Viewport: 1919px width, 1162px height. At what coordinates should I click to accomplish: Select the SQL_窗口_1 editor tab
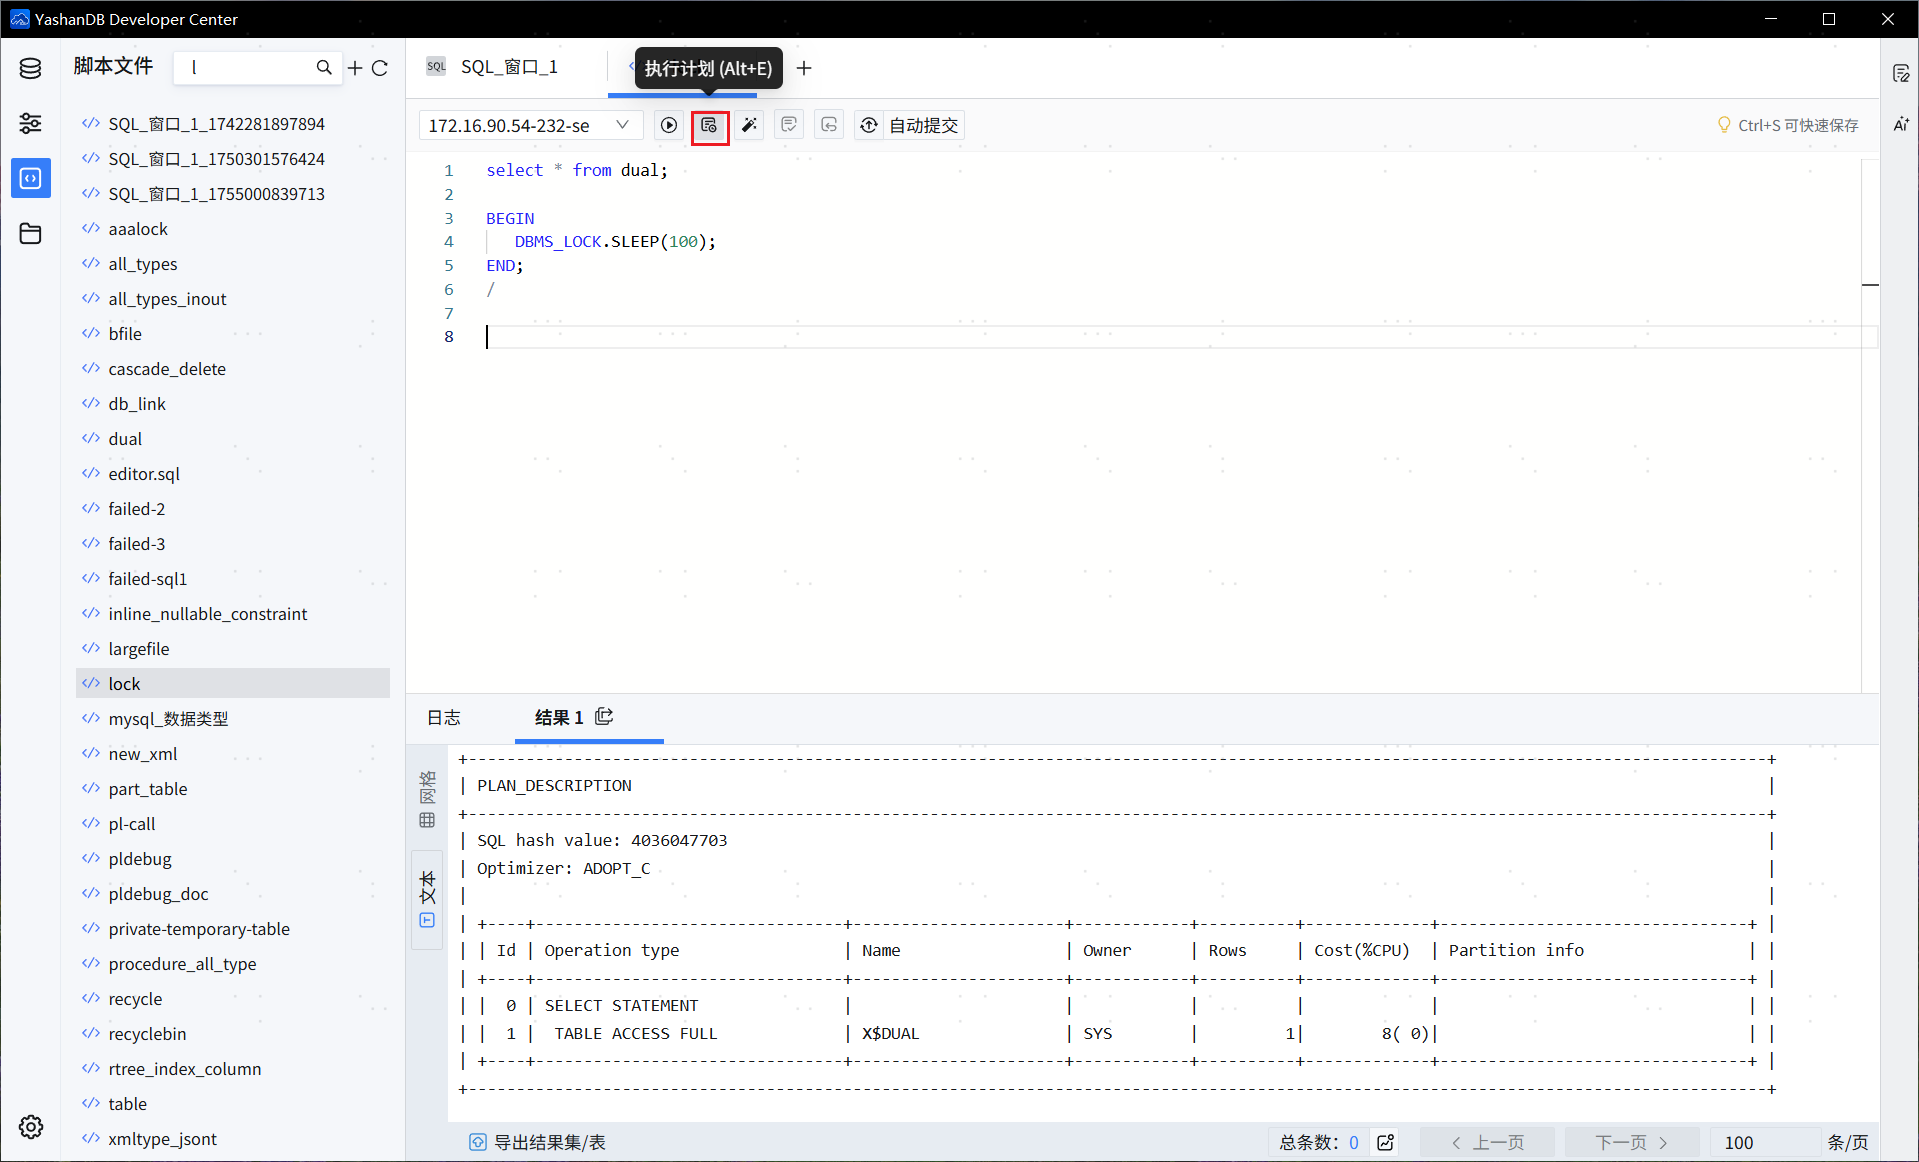508,67
